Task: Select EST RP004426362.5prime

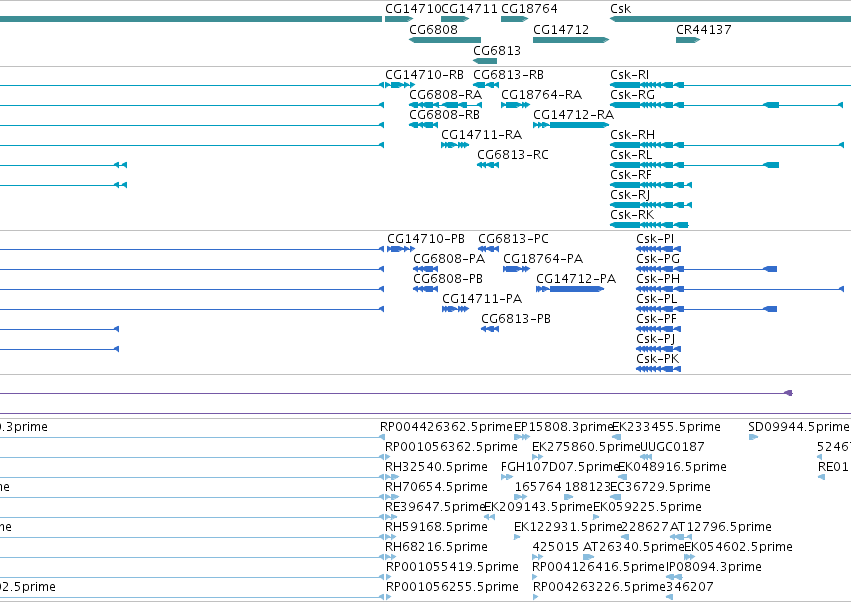Action: (446, 427)
